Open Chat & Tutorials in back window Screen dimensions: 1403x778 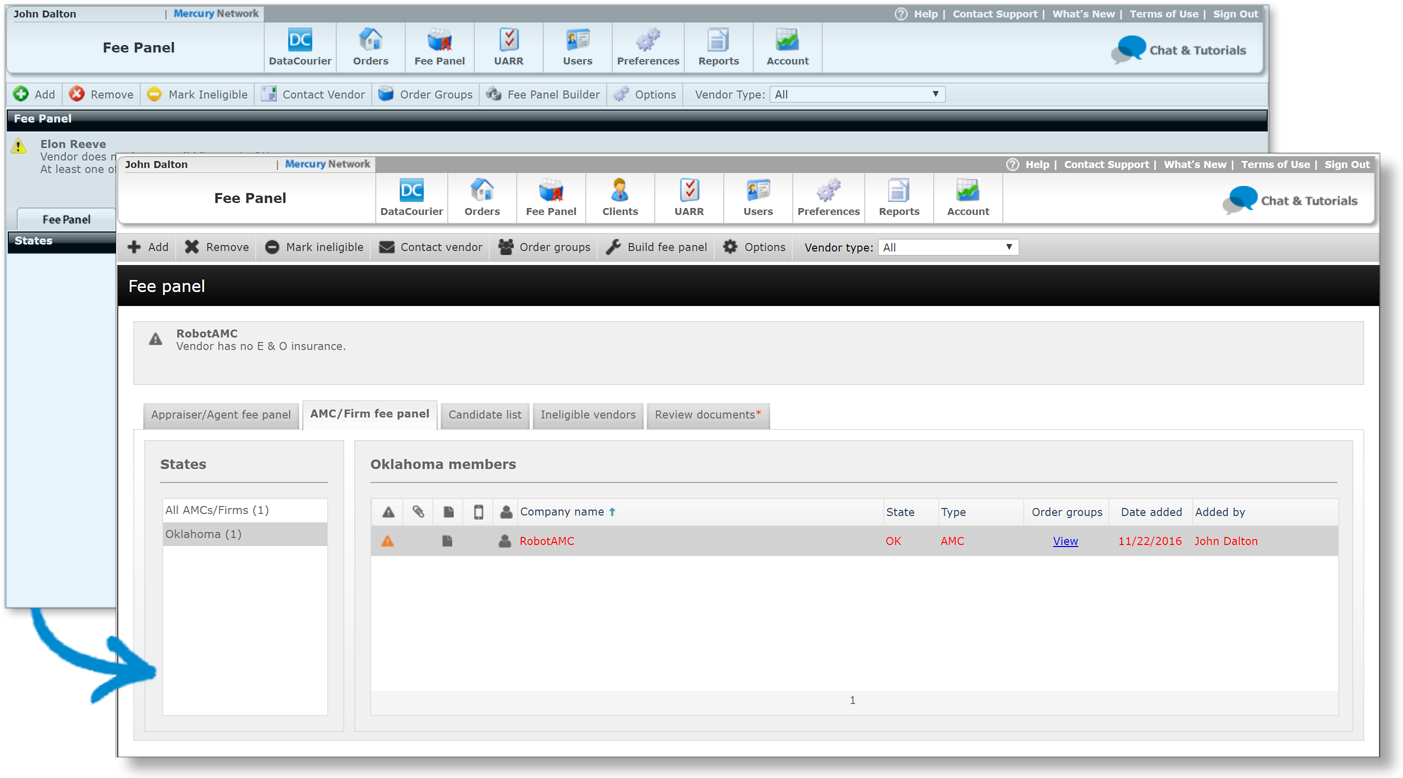click(1179, 50)
